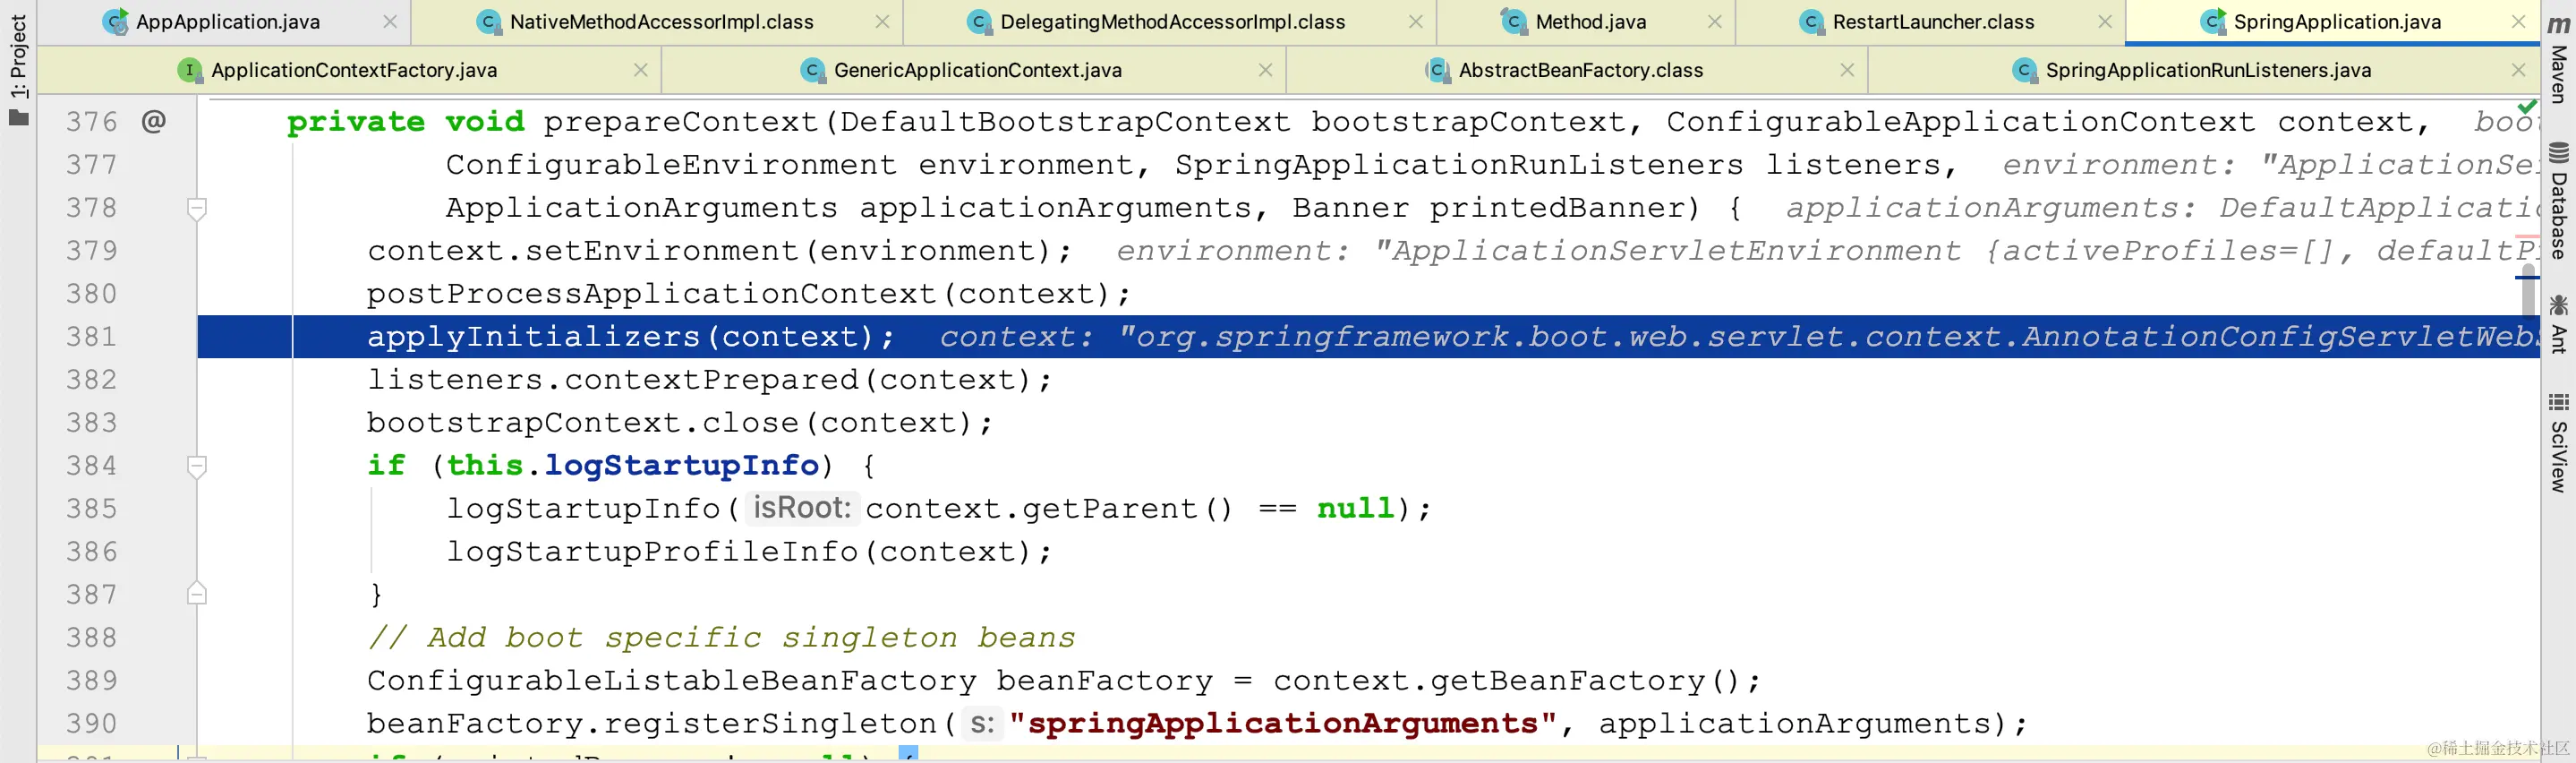Close the ApplicationContextFactory.java tab

tap(641, 70)
